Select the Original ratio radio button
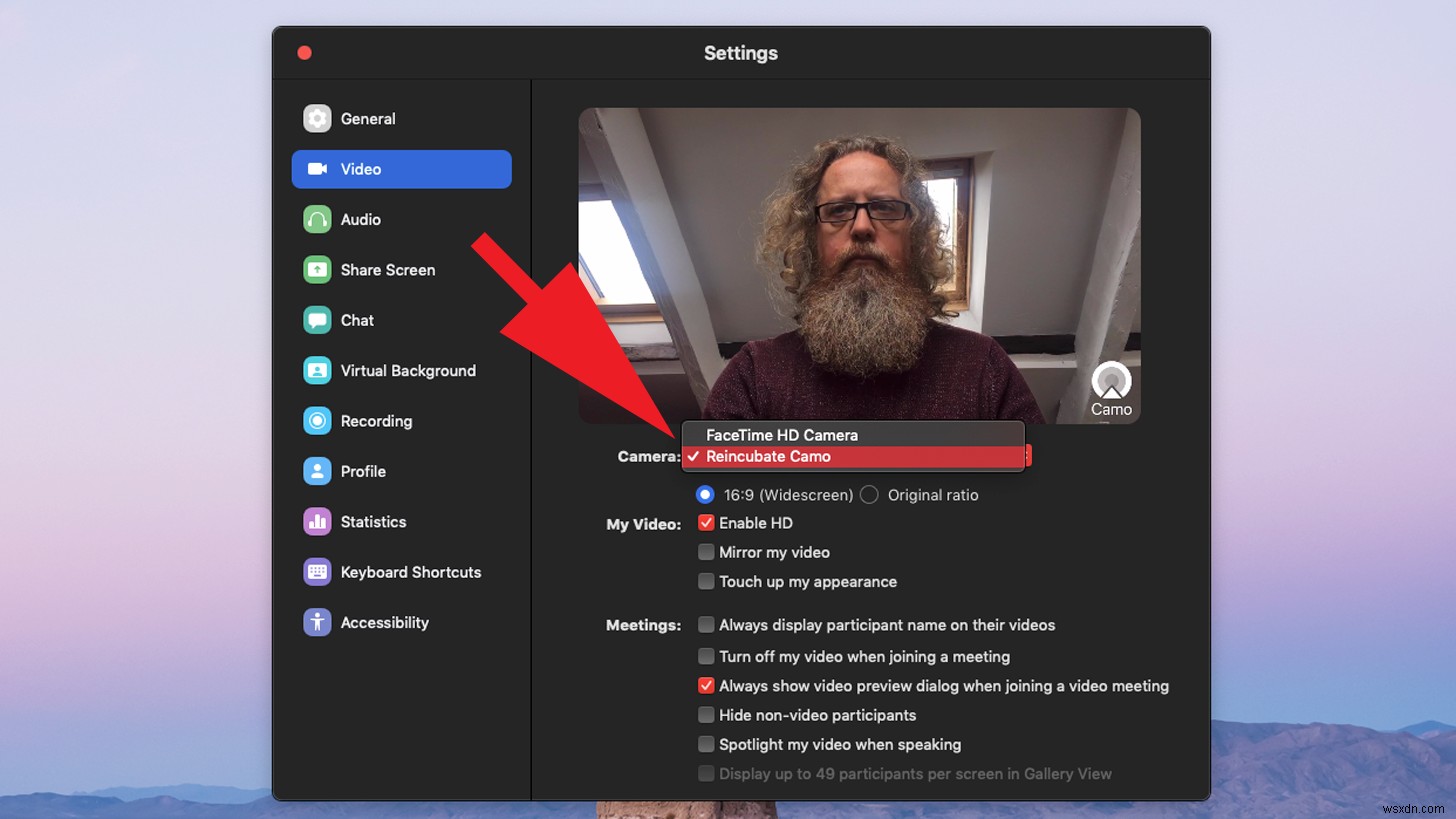 pyautogui.click(x=868, y=494)
